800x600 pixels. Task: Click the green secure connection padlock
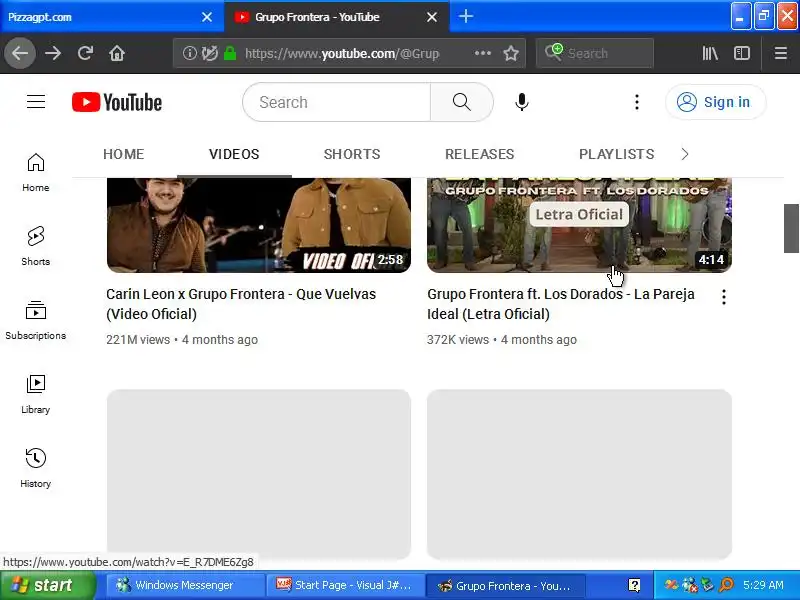coord(230,53)
